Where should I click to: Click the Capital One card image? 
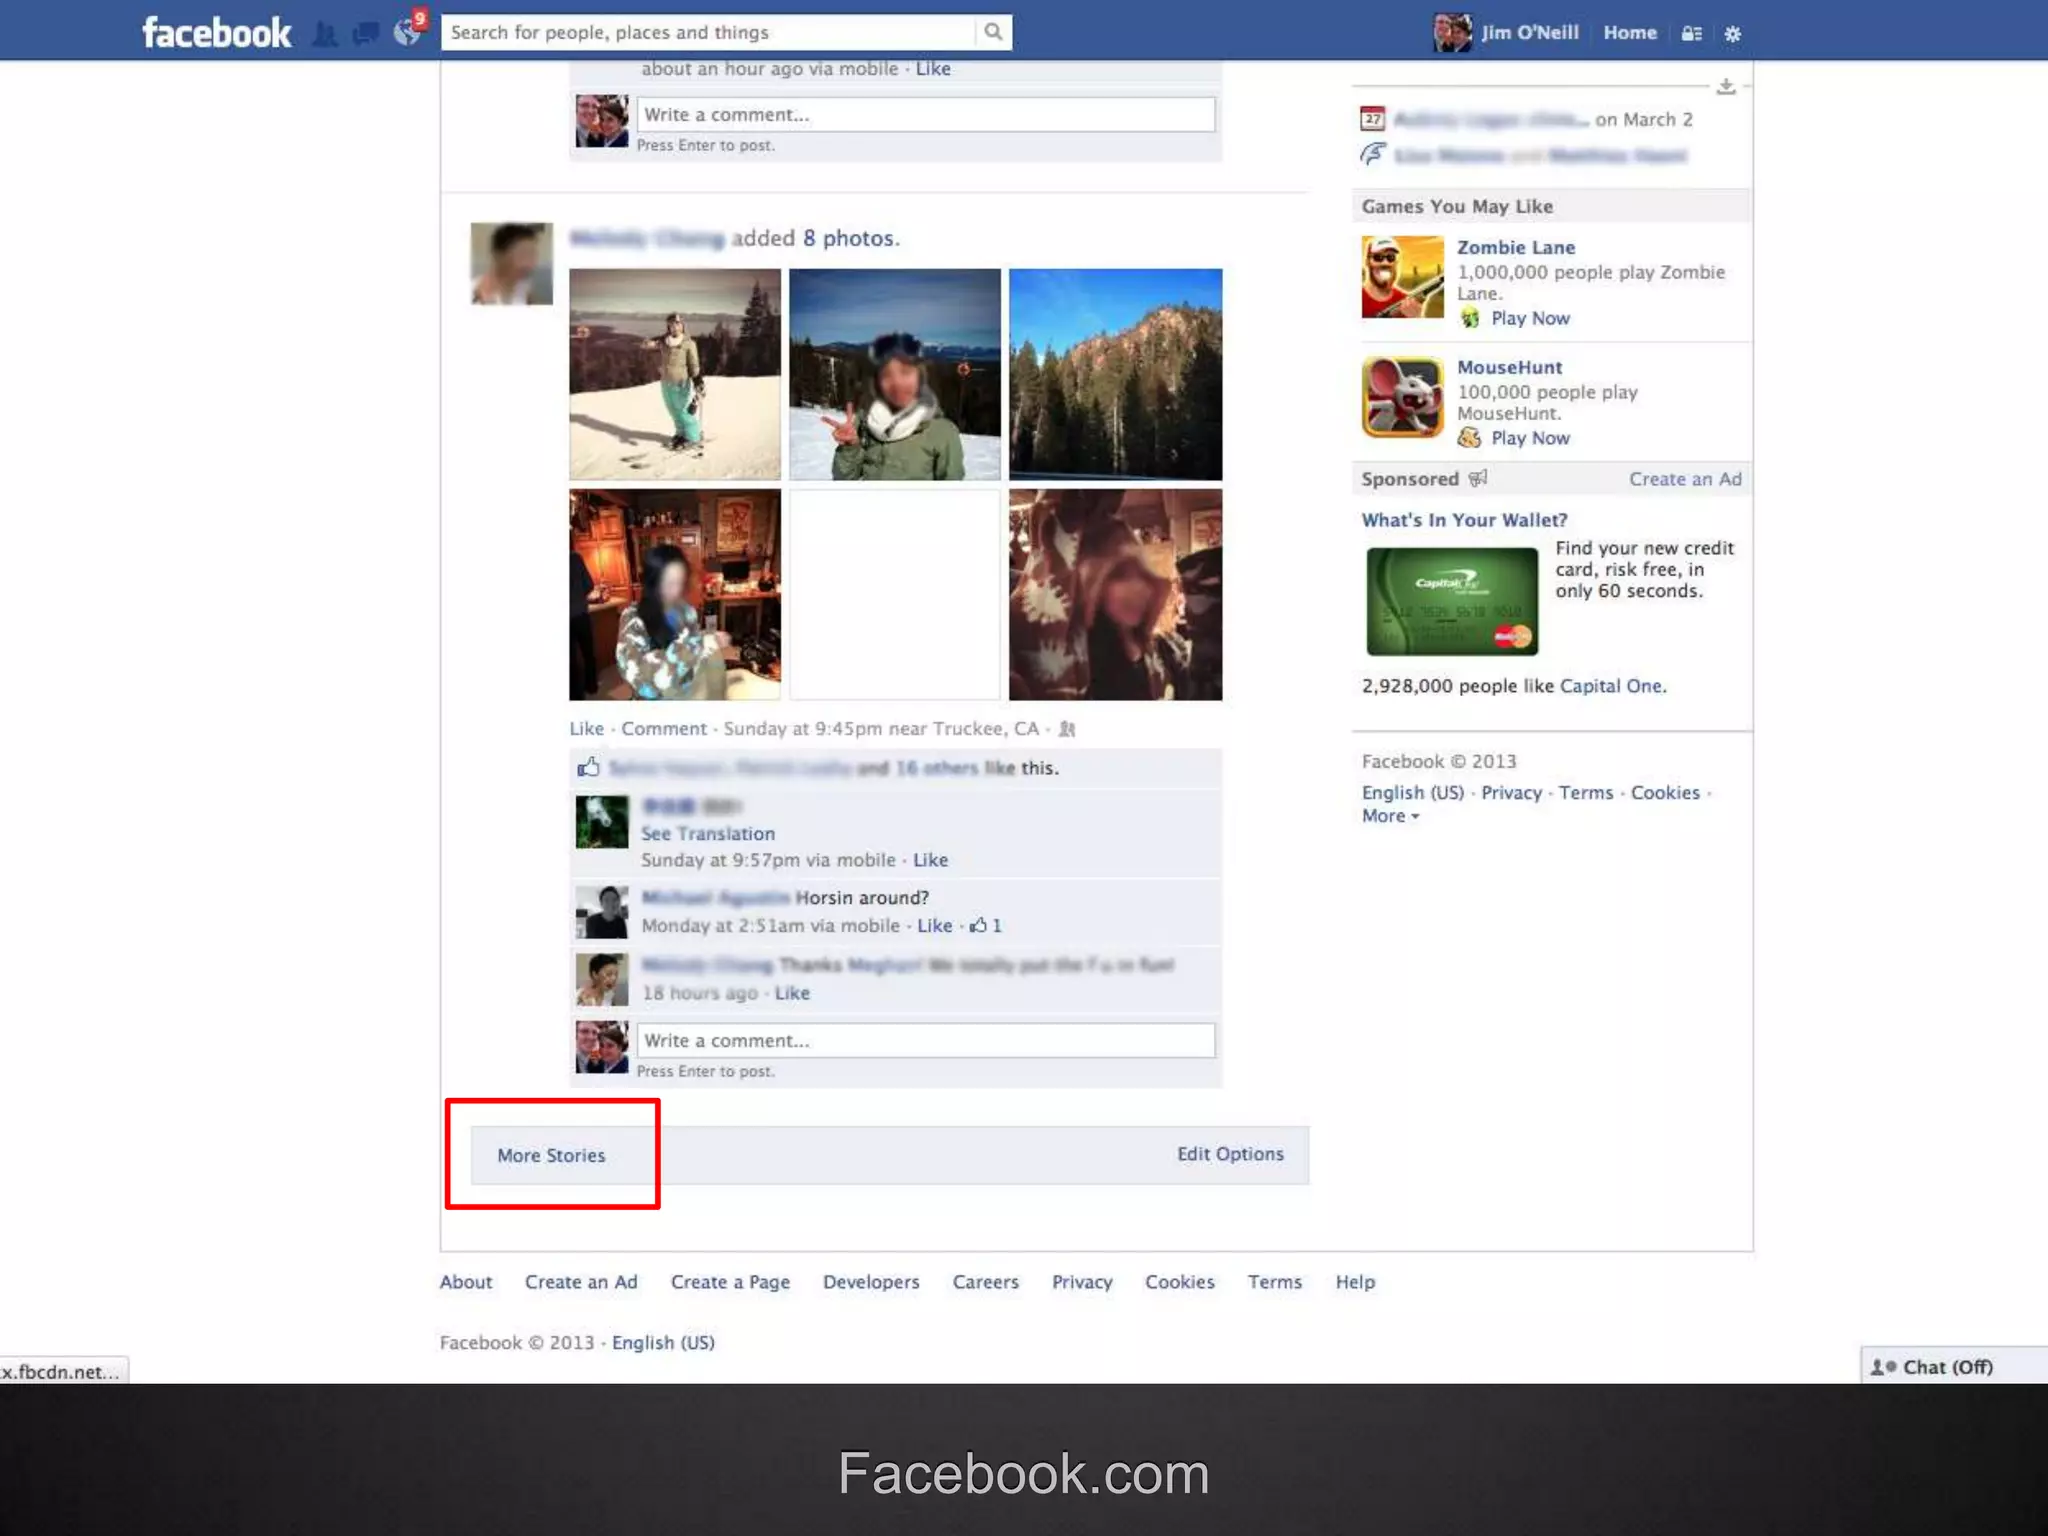coord(1452,601)
